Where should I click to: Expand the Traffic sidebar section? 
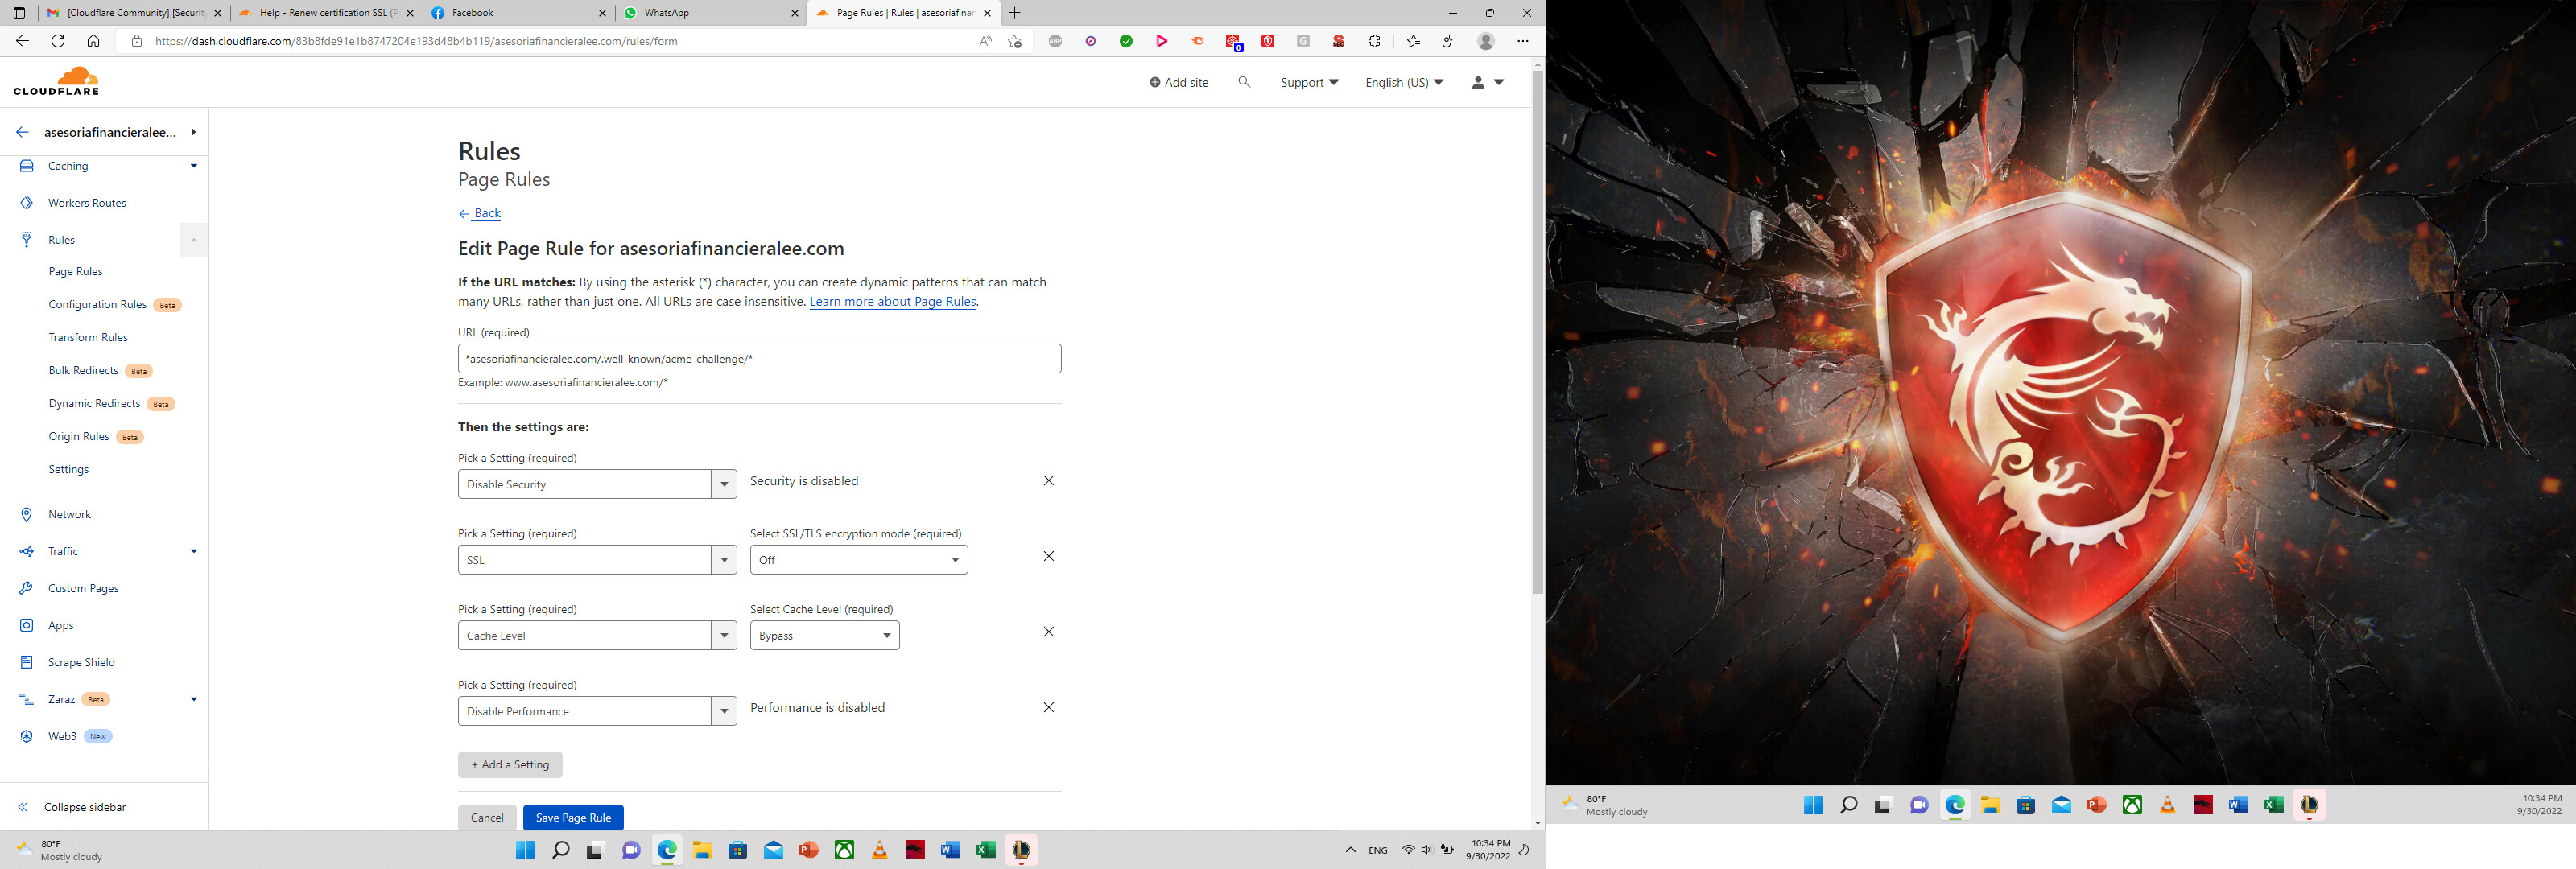click(x=194, y=551)
